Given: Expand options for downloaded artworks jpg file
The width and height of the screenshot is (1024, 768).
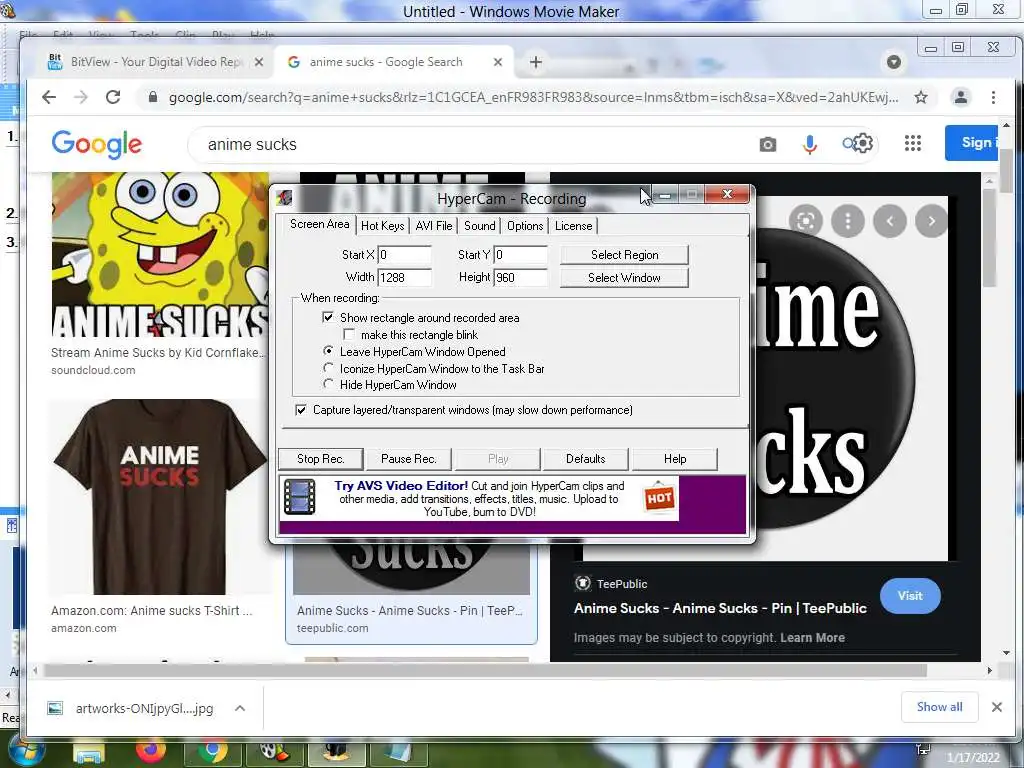Looking at the screenshot, I should coord(240,708).
